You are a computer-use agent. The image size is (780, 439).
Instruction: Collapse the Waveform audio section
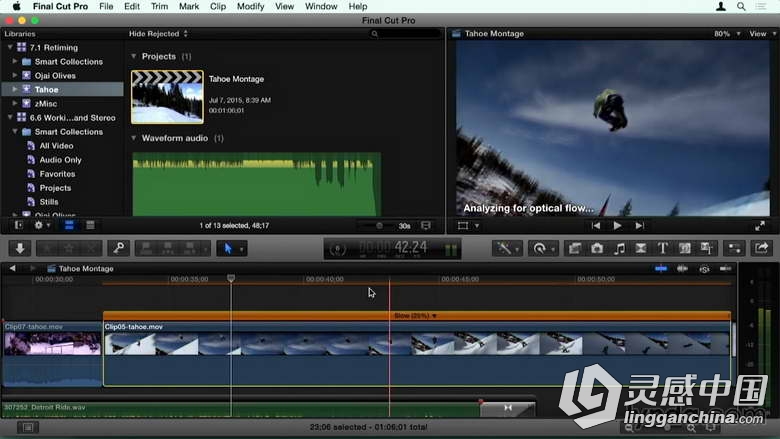pos(133,138)
